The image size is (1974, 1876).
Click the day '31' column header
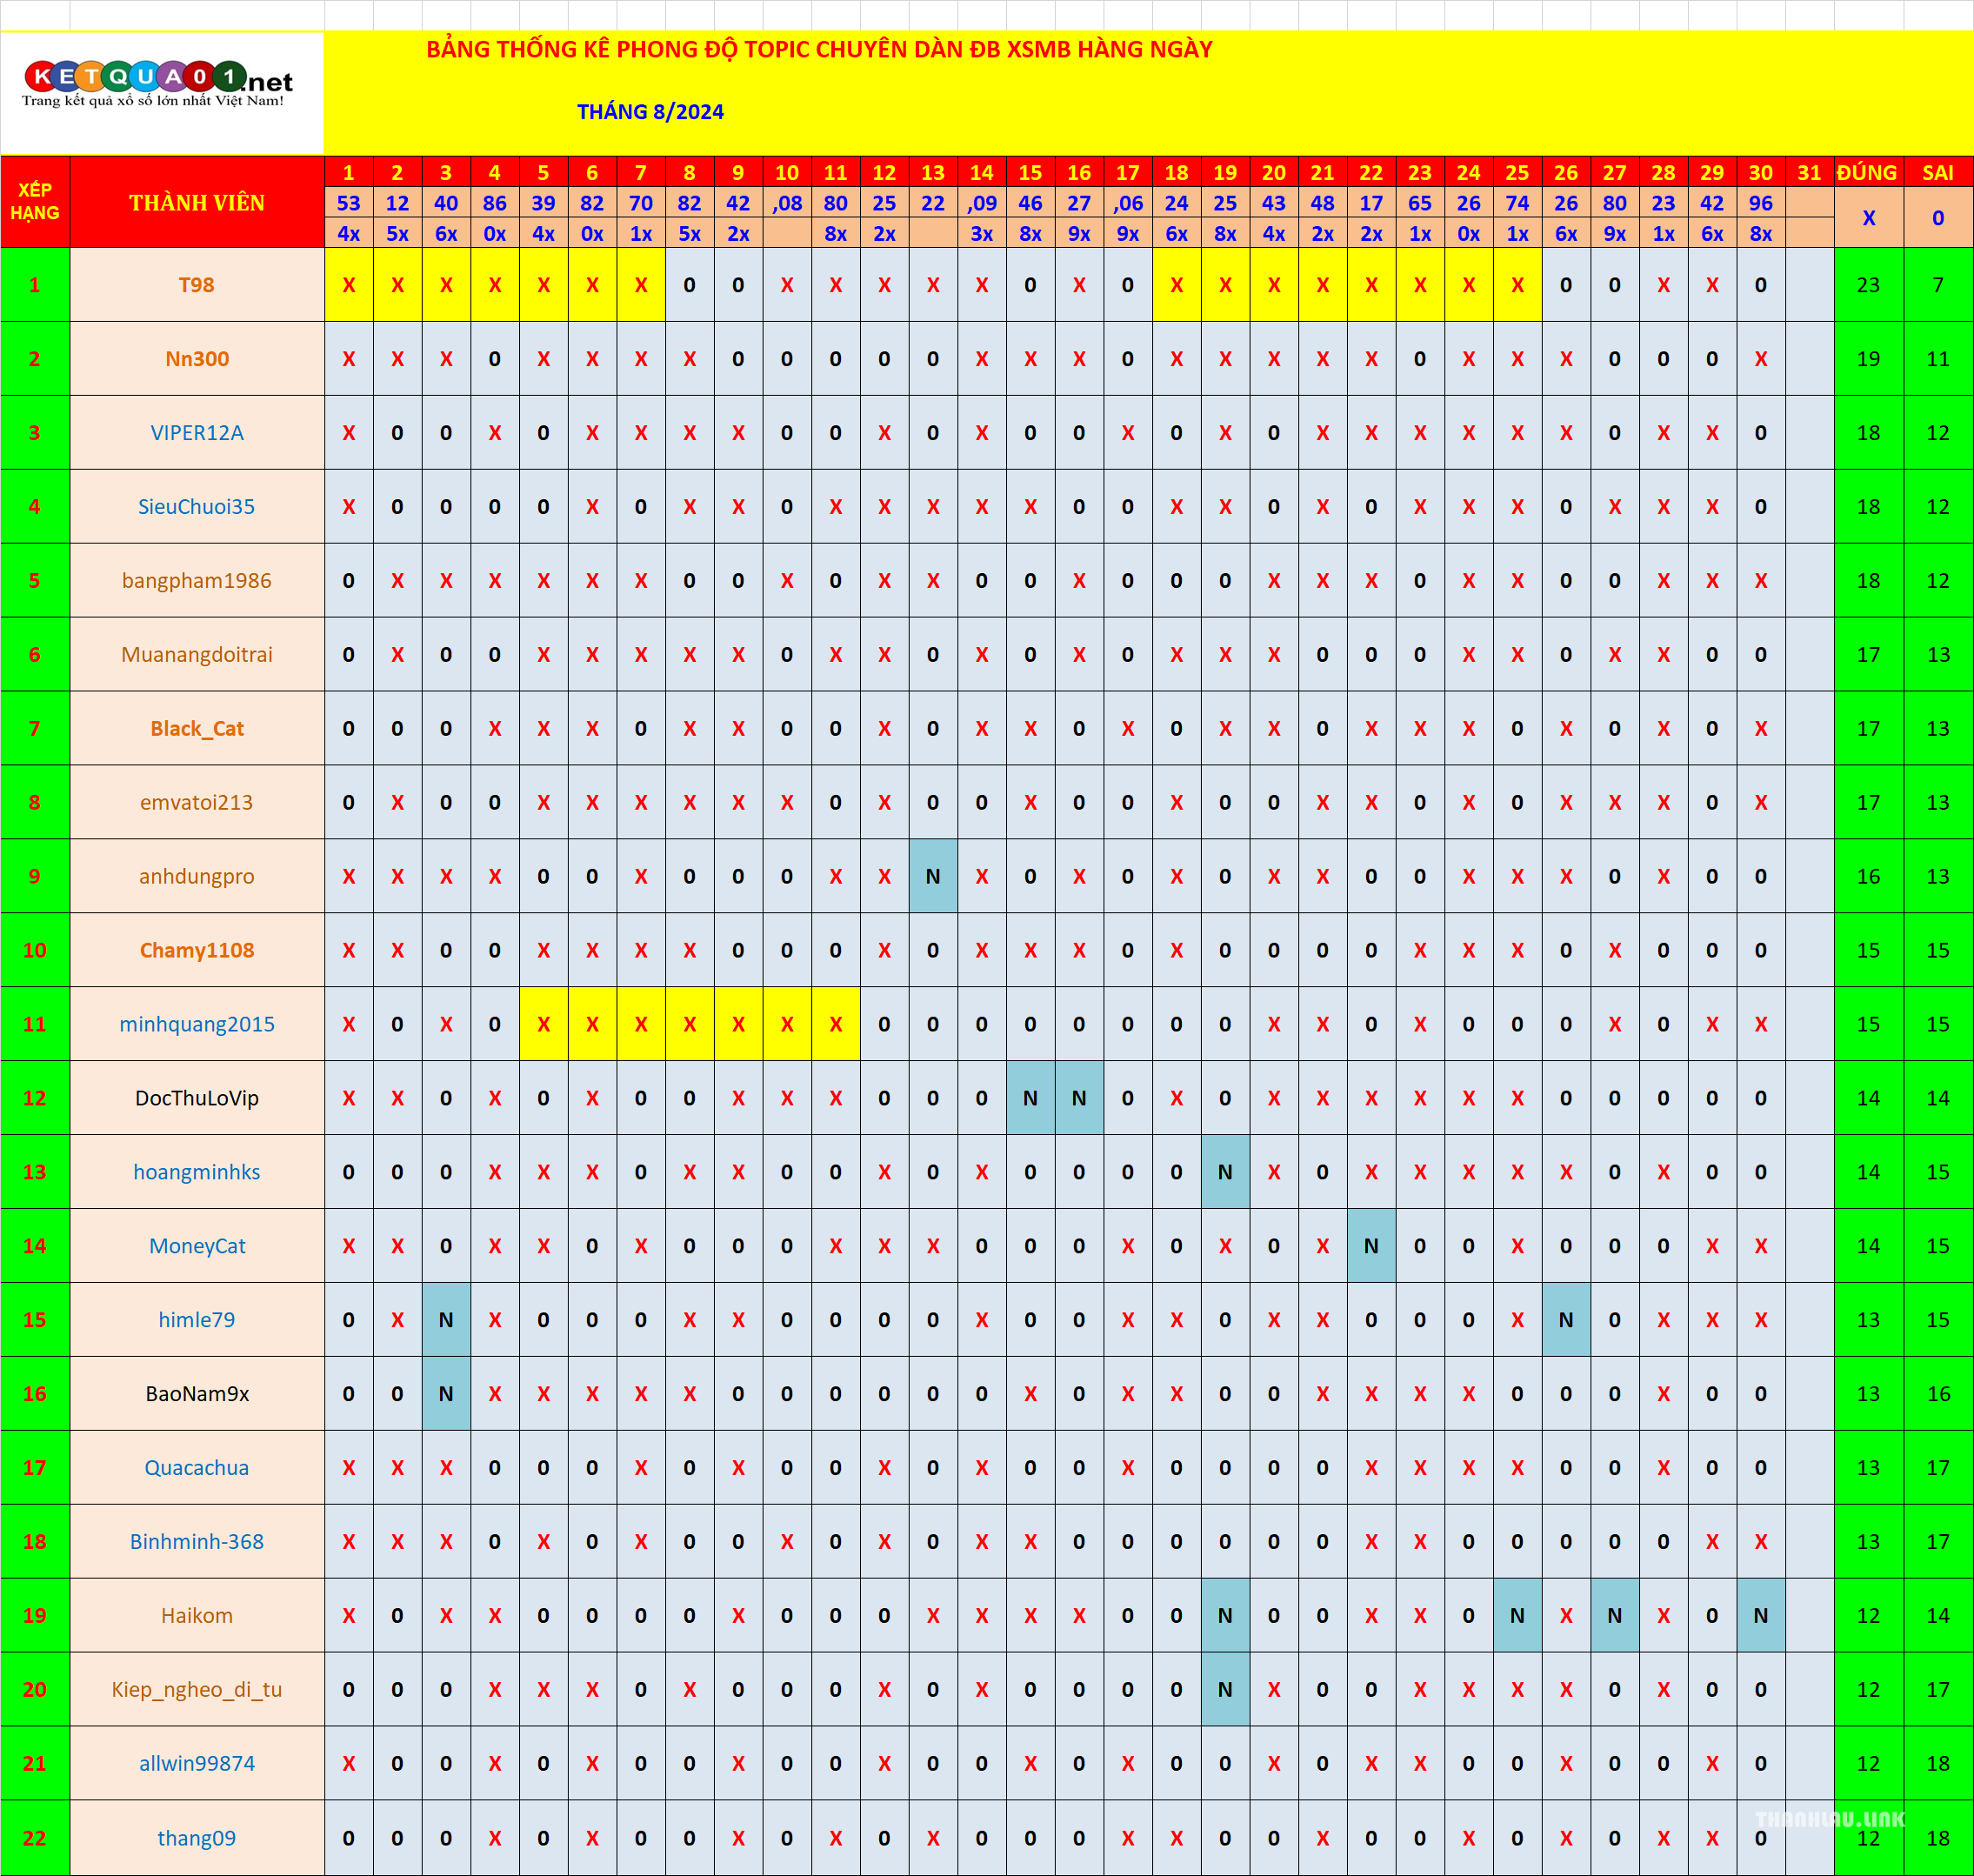1809,172
